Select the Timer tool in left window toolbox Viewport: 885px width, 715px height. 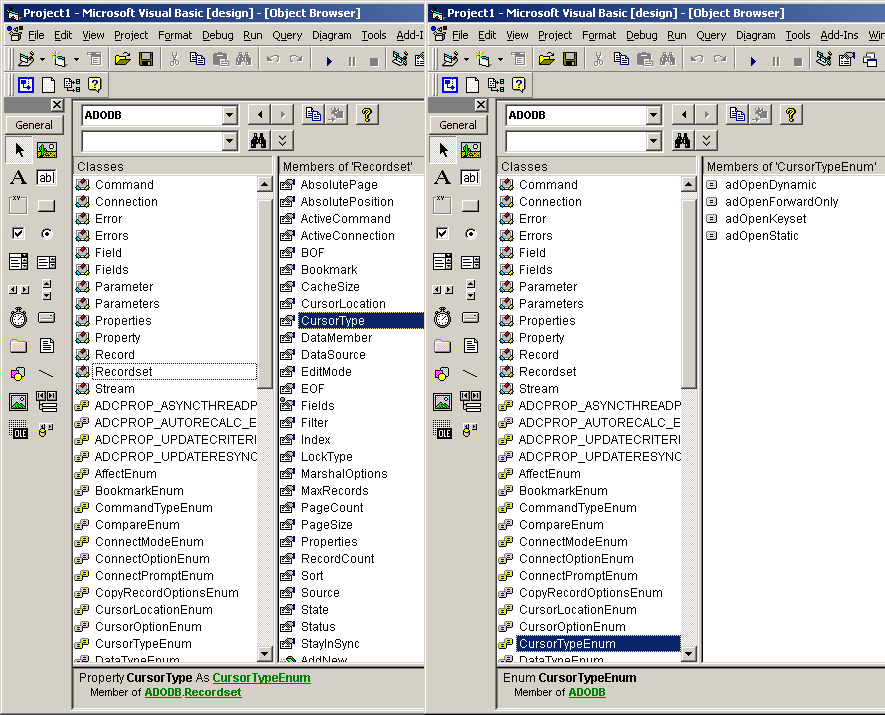(x=18, y=318)
